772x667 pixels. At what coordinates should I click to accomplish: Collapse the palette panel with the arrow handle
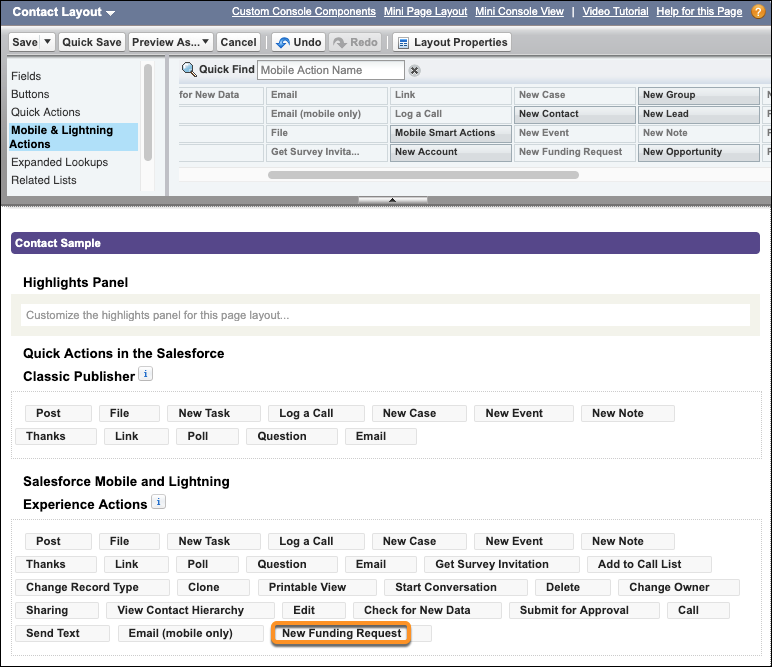point(392,200)
